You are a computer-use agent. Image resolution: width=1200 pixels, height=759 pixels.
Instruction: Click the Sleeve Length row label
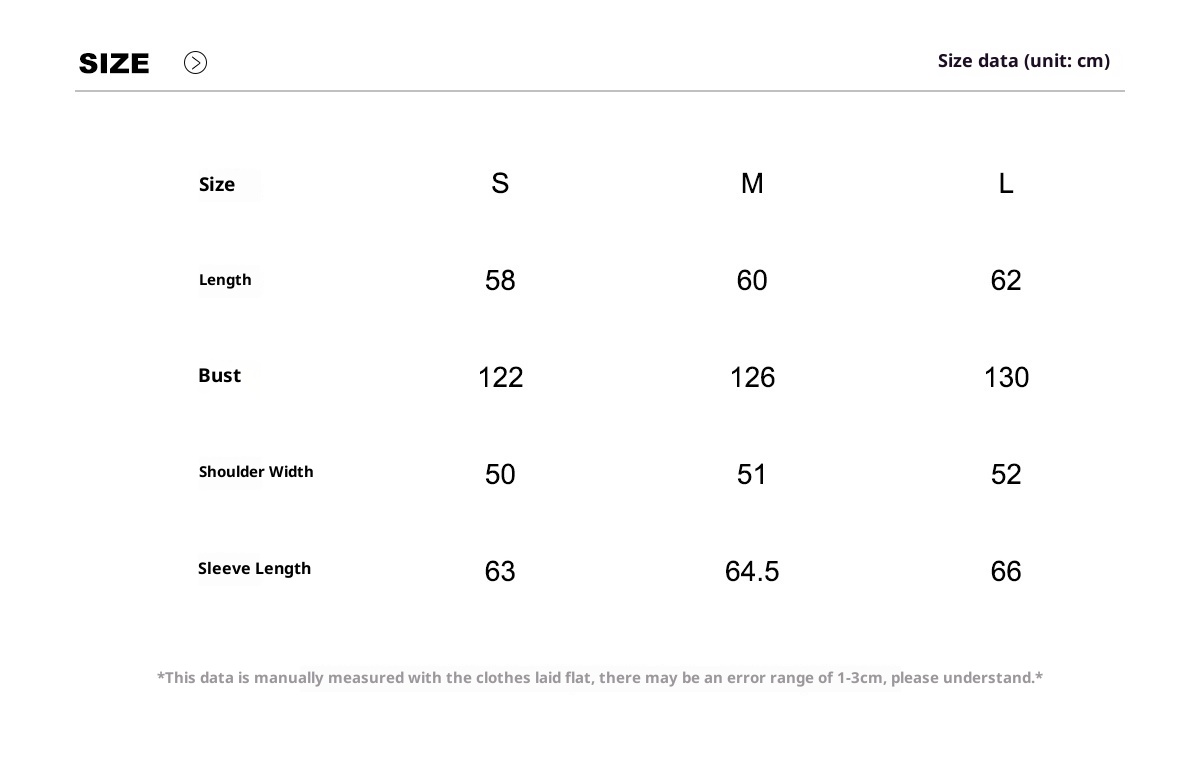pyautogui.click(x=255, y=569)
